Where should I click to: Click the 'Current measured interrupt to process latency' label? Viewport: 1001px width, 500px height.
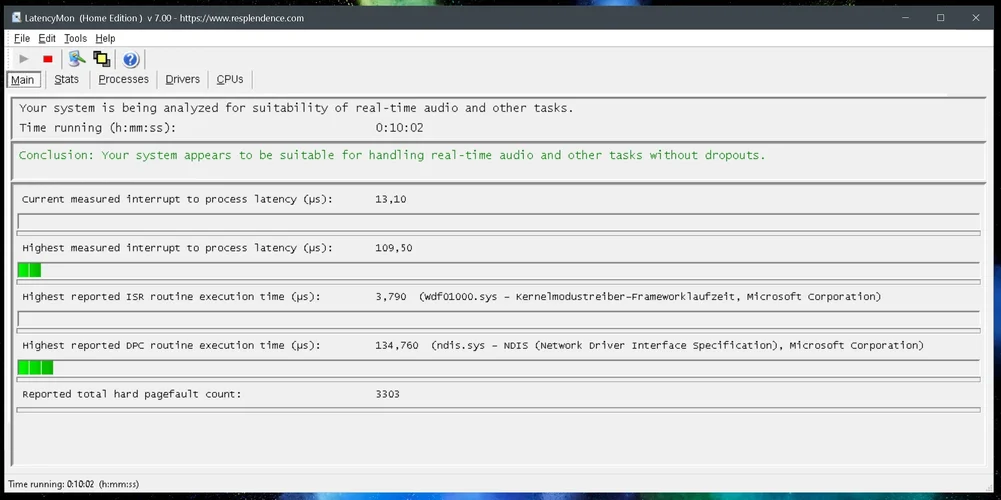coord(177,199)
